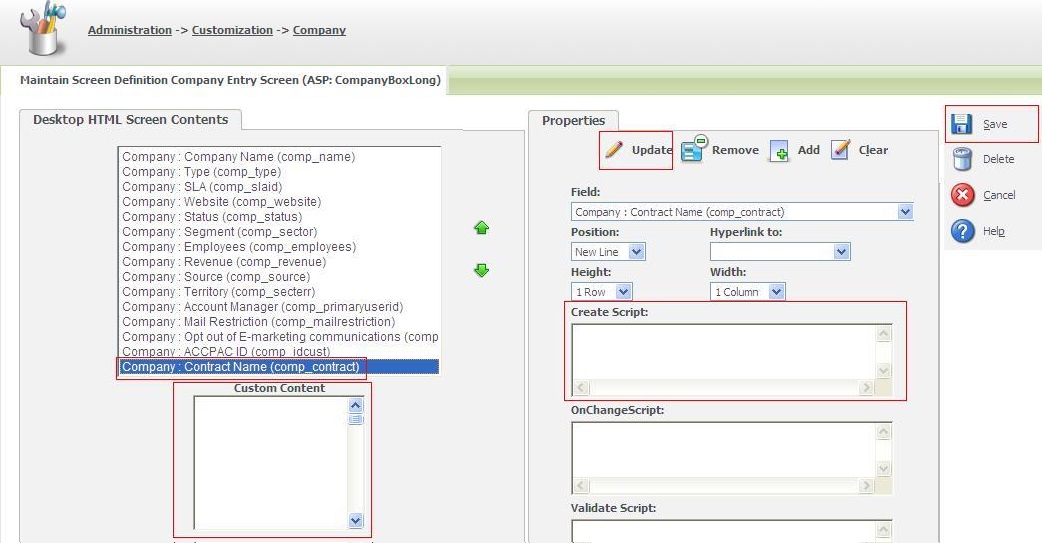Click the blue Help question icon
Viewport: 1042px width, 543px height.
pyautogui.click(x=962, y=231)
